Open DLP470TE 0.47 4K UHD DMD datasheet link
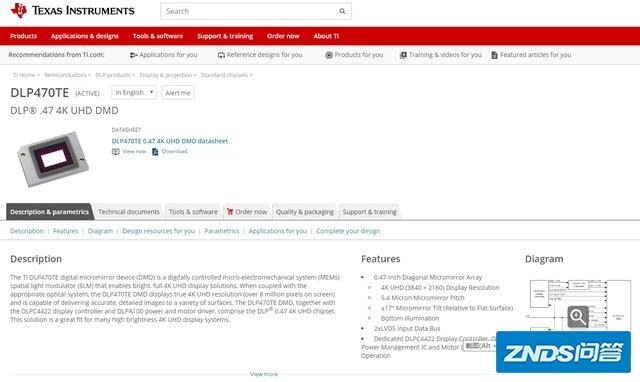This screenshot has width=640, height=382. pos(170,141)
